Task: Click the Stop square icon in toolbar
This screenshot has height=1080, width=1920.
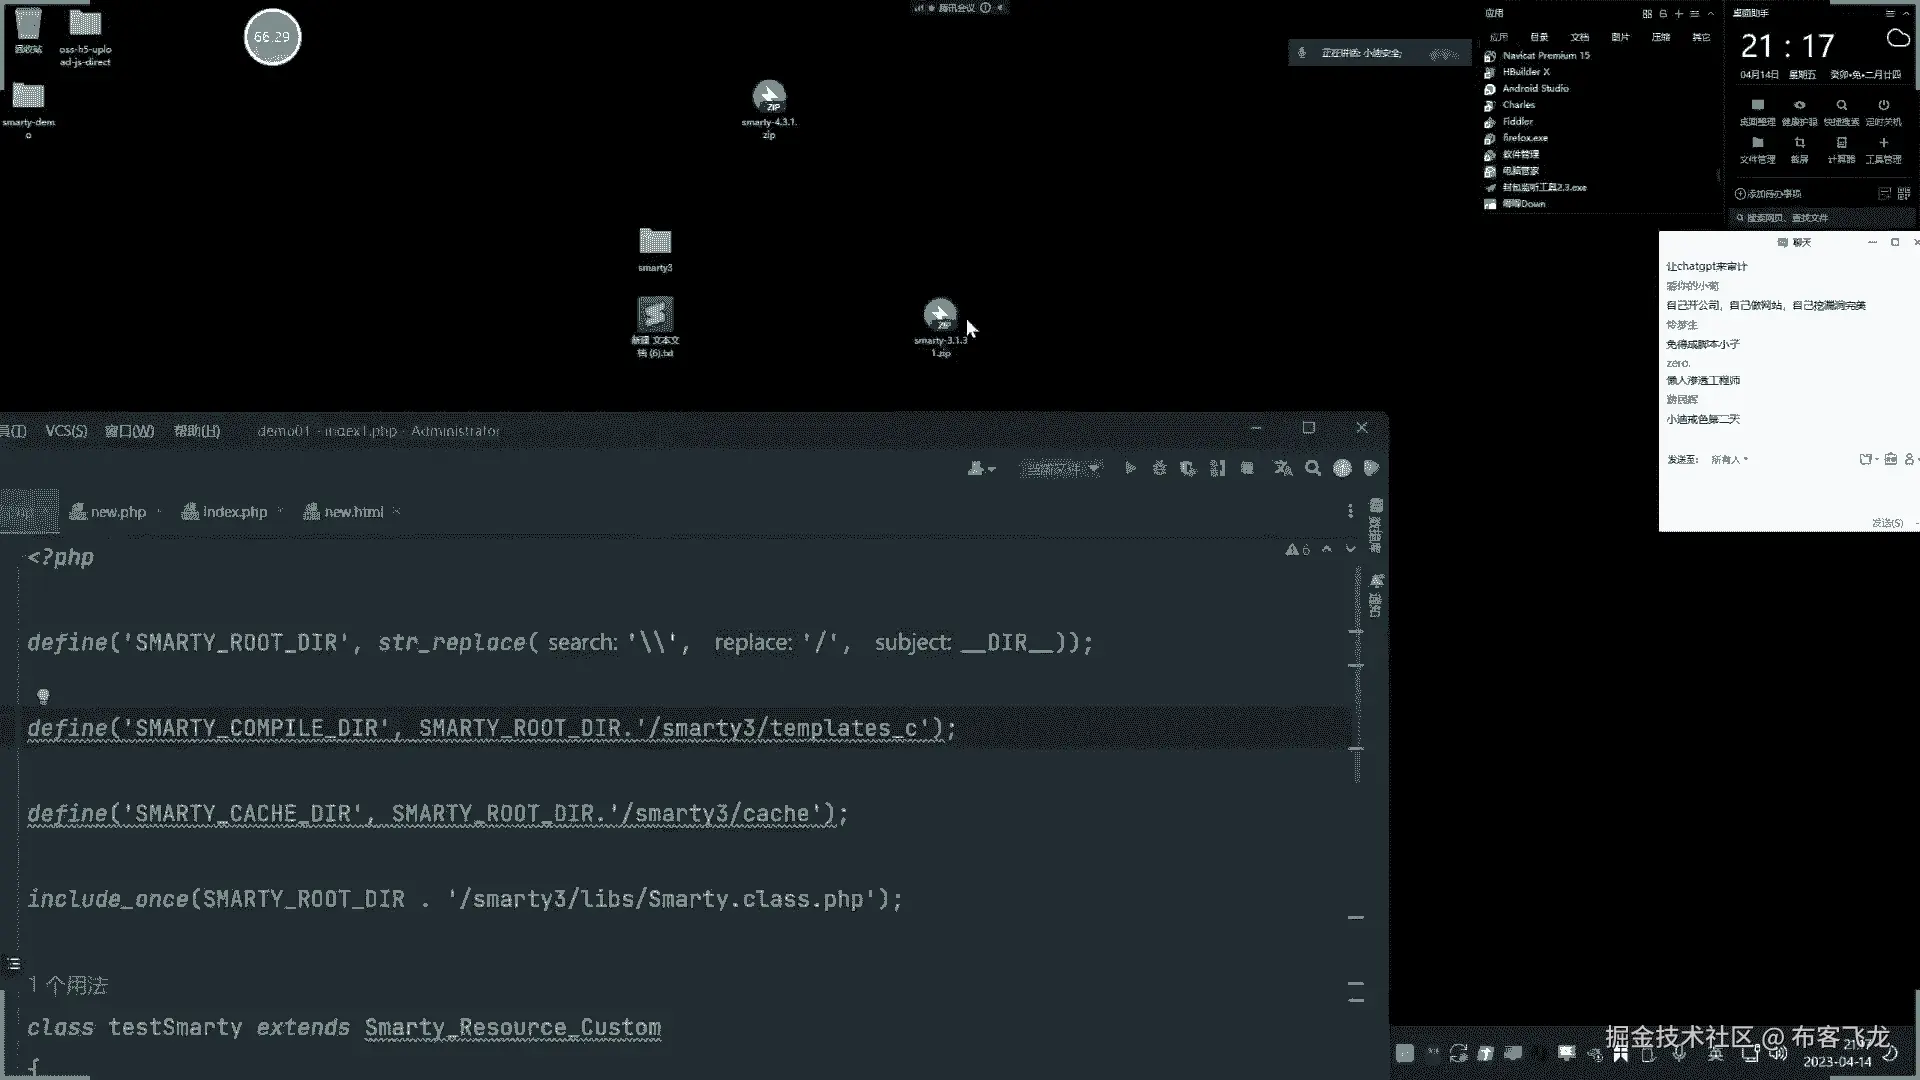Action: tap(1247, 468)
